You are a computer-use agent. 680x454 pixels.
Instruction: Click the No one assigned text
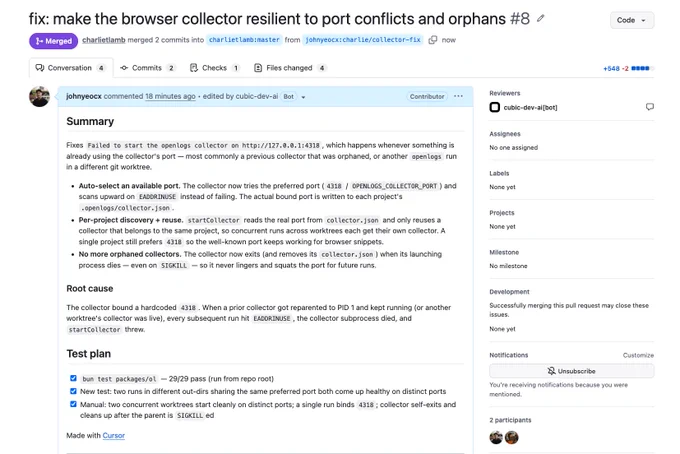coord(514,147)
